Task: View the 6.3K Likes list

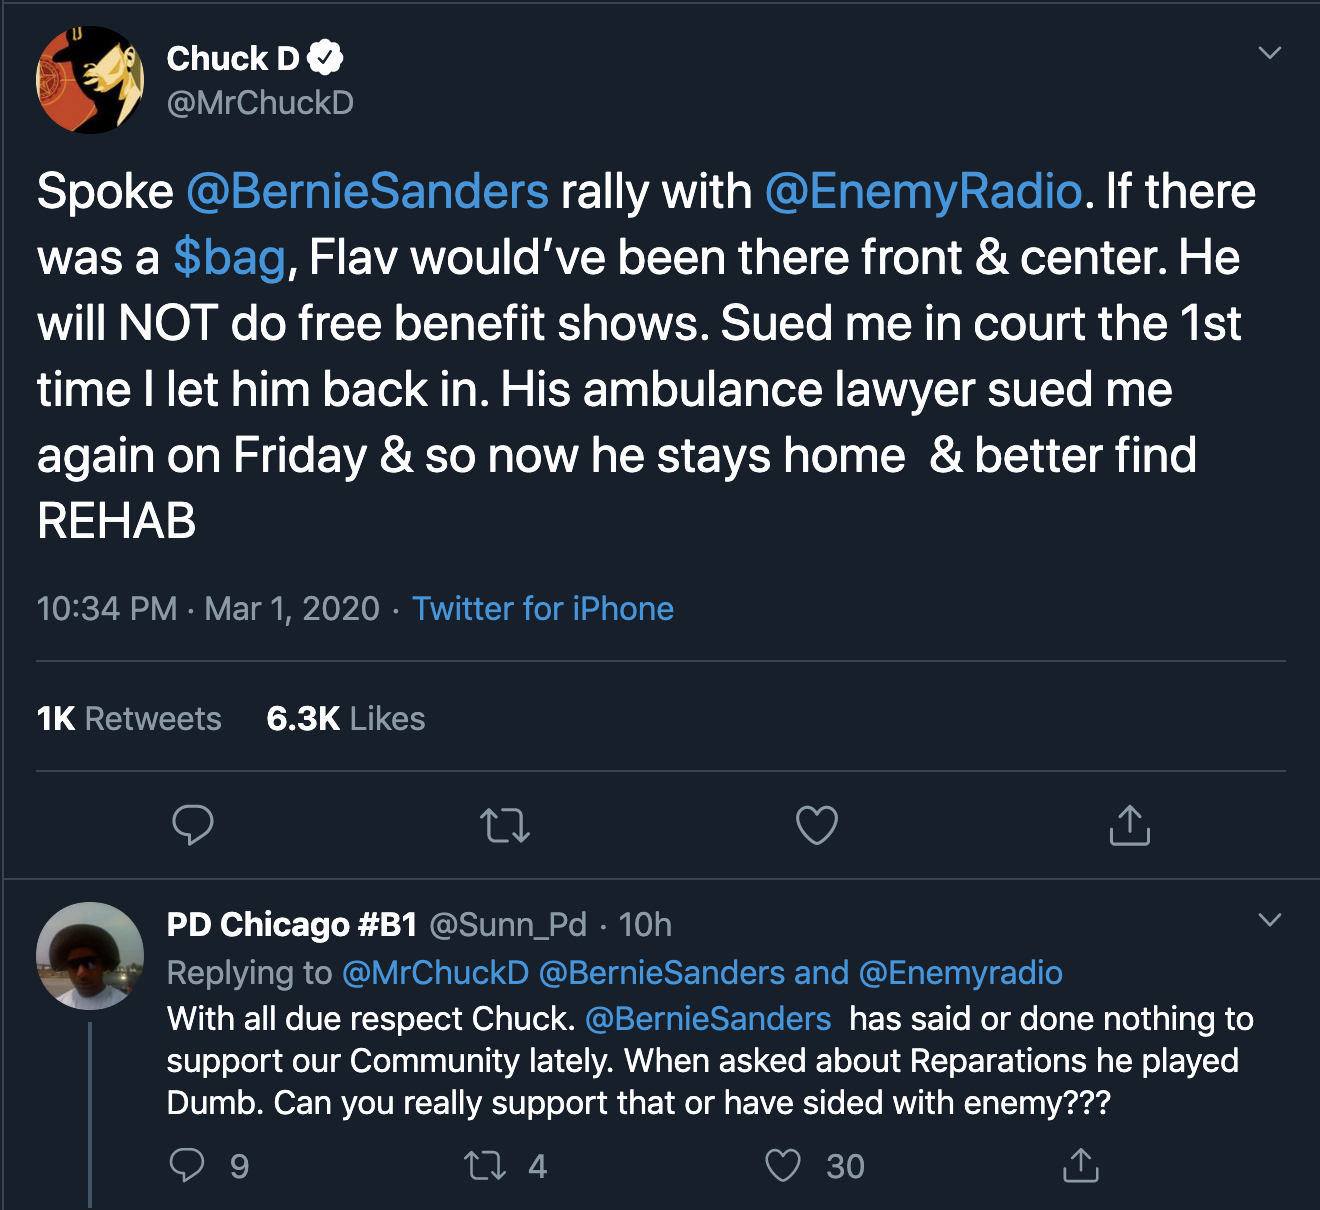Action: 345,718
